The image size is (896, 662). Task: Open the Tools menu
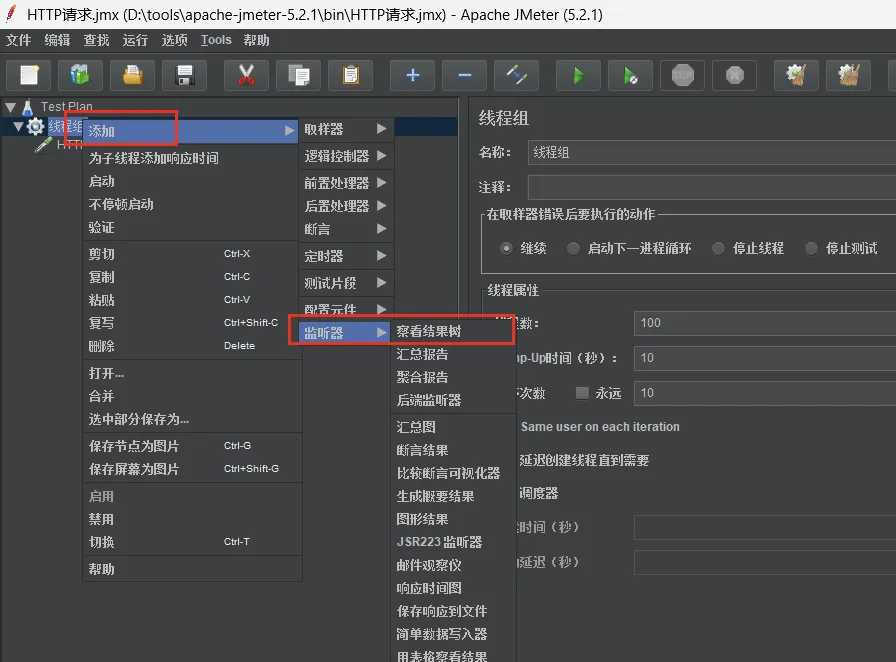[x=216, y=40]
